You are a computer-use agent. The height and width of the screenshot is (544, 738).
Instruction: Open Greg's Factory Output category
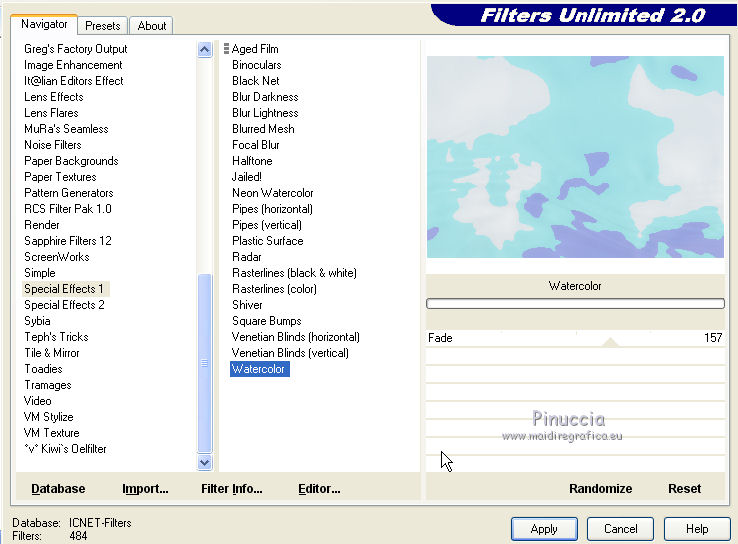pos(75,49)
